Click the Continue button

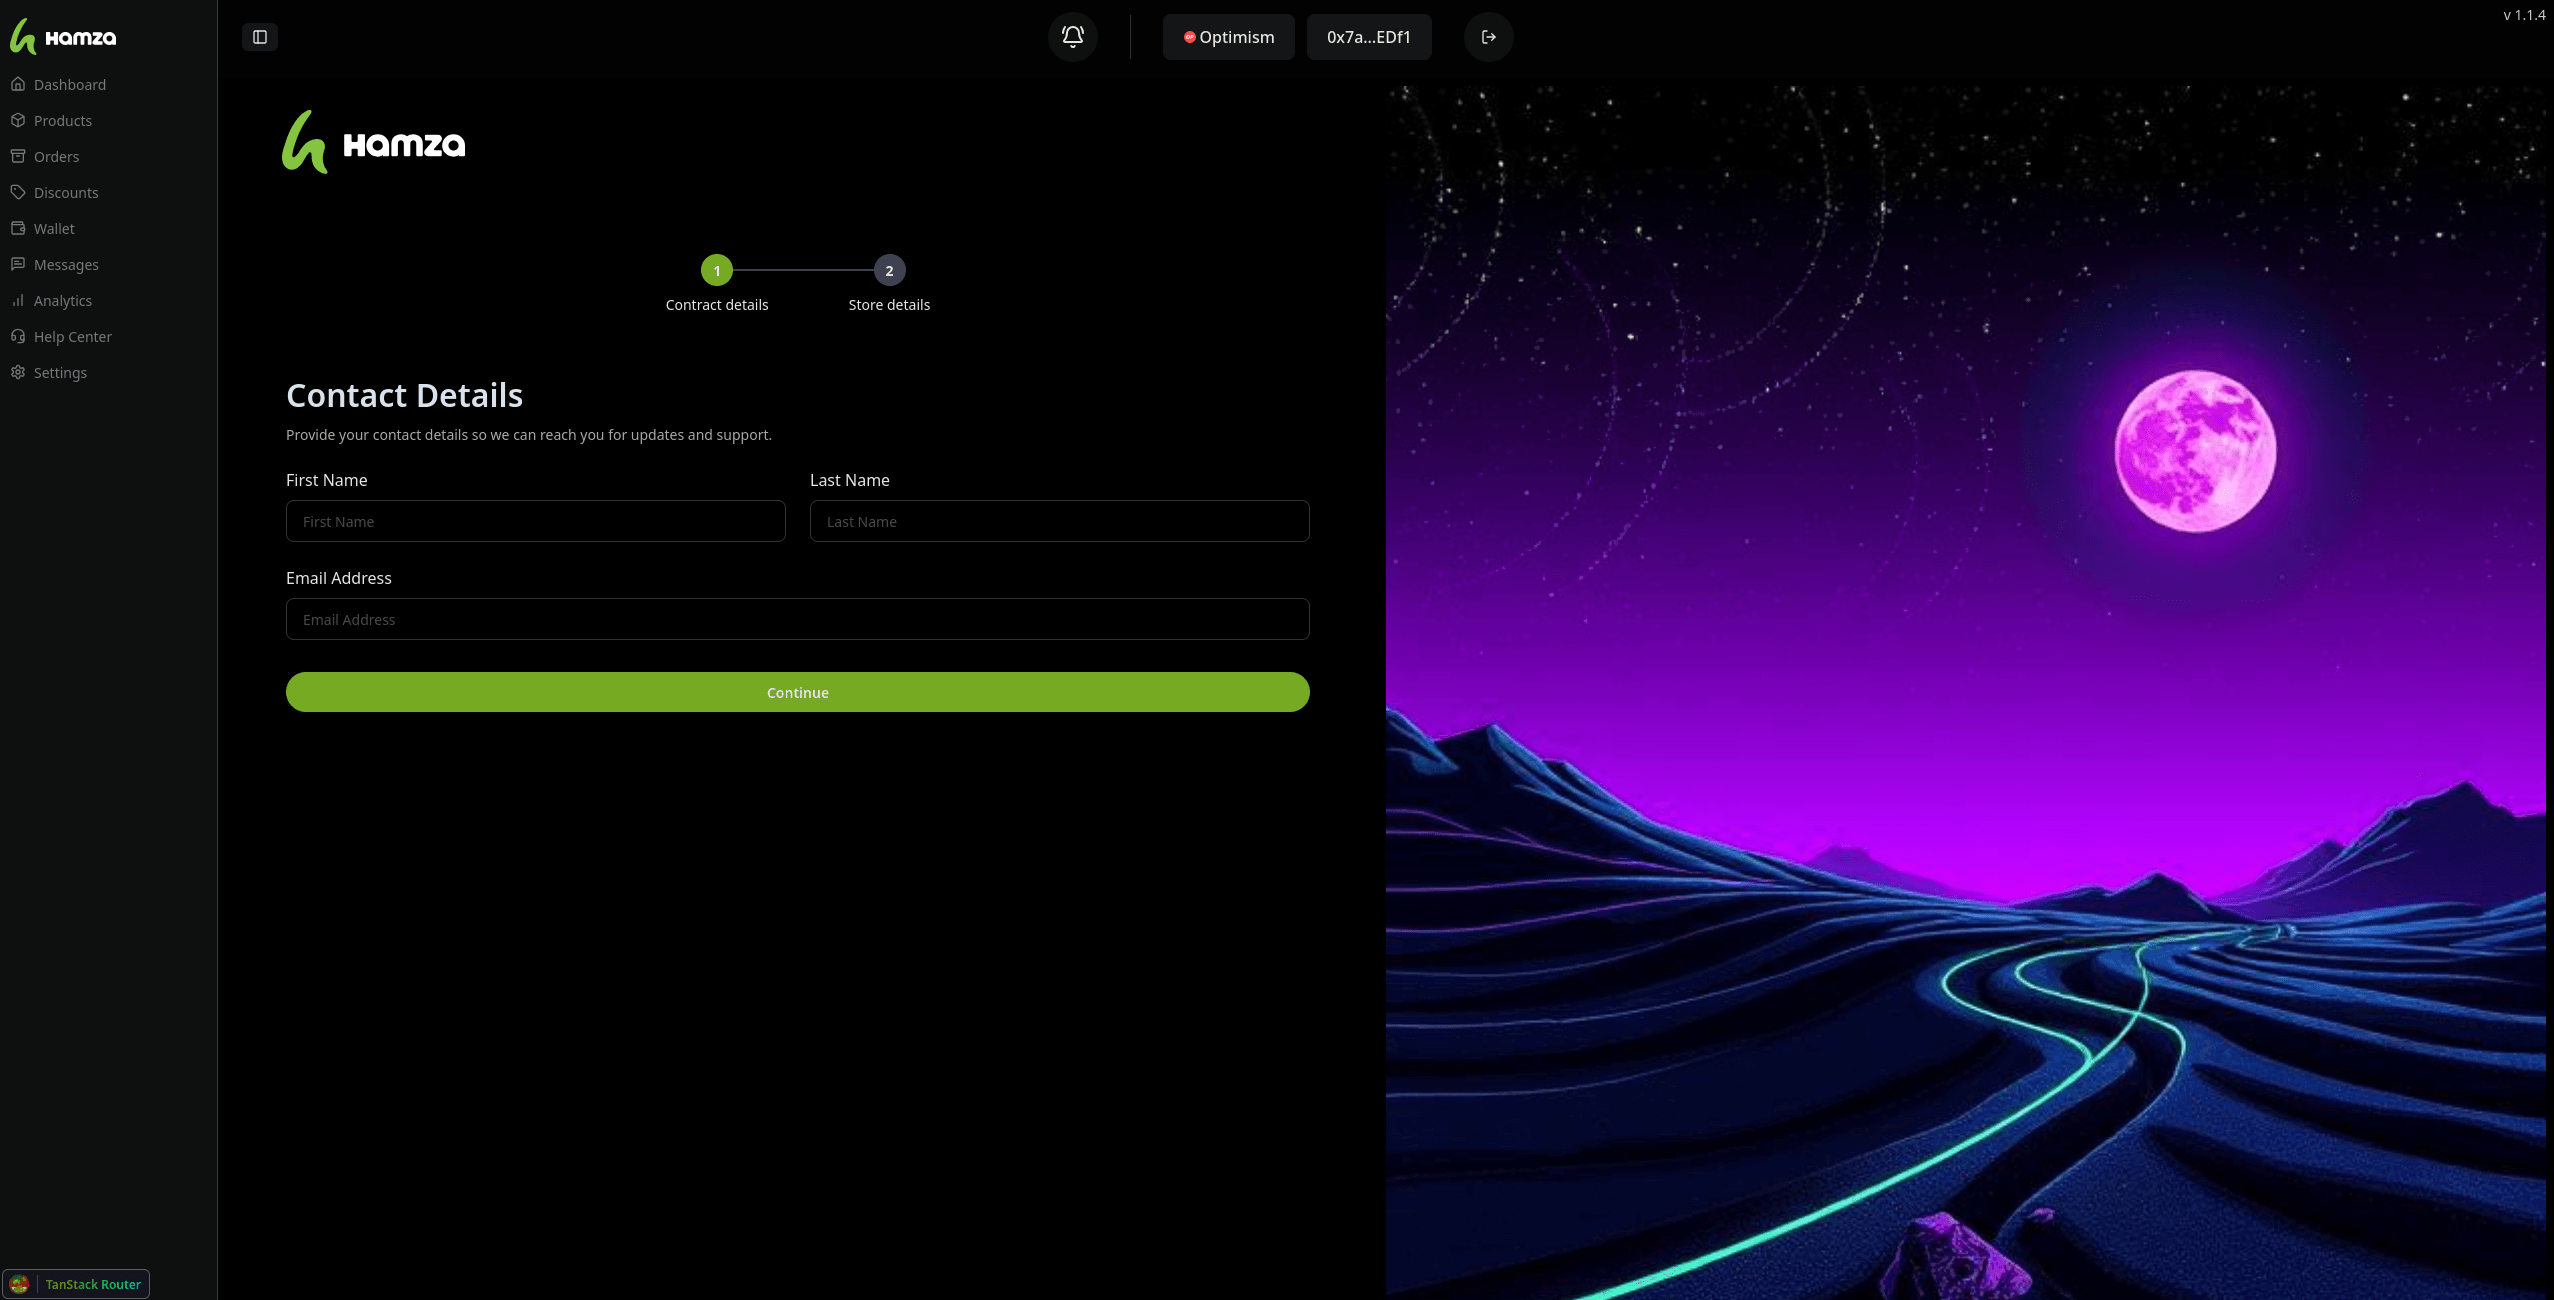click(x=797, y=692)
